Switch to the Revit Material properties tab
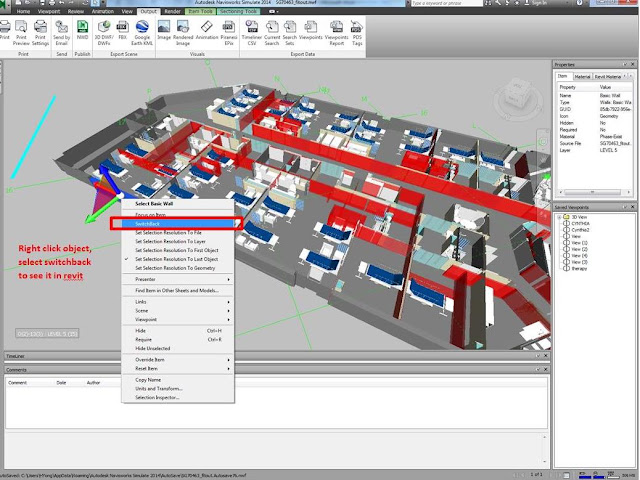The width and height of the screenshot is (640, 480). [x=607, y=77]
